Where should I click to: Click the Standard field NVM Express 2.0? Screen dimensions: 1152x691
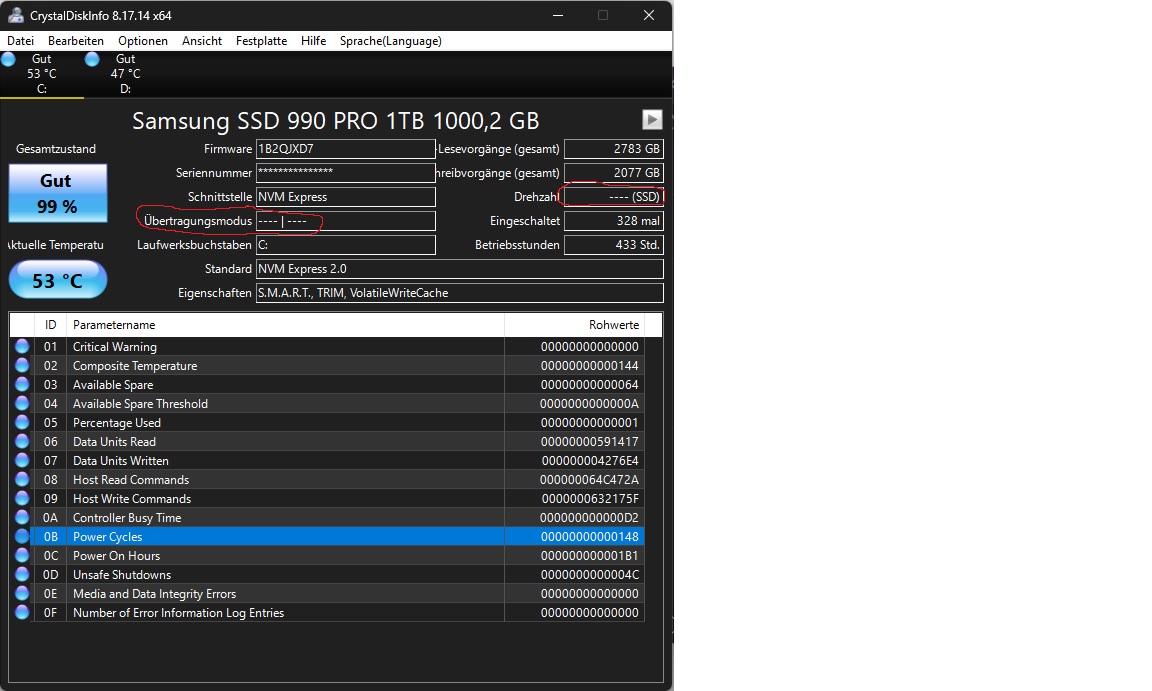(x=459, y=269)
